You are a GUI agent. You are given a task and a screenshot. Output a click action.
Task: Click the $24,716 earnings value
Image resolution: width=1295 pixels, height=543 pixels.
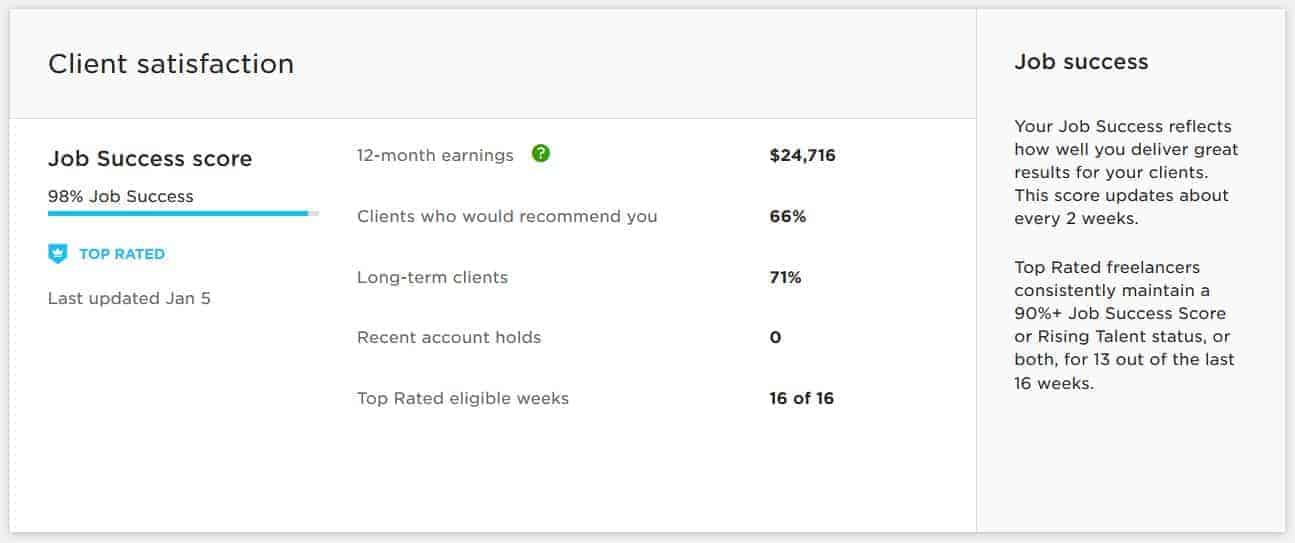[802, 155]
